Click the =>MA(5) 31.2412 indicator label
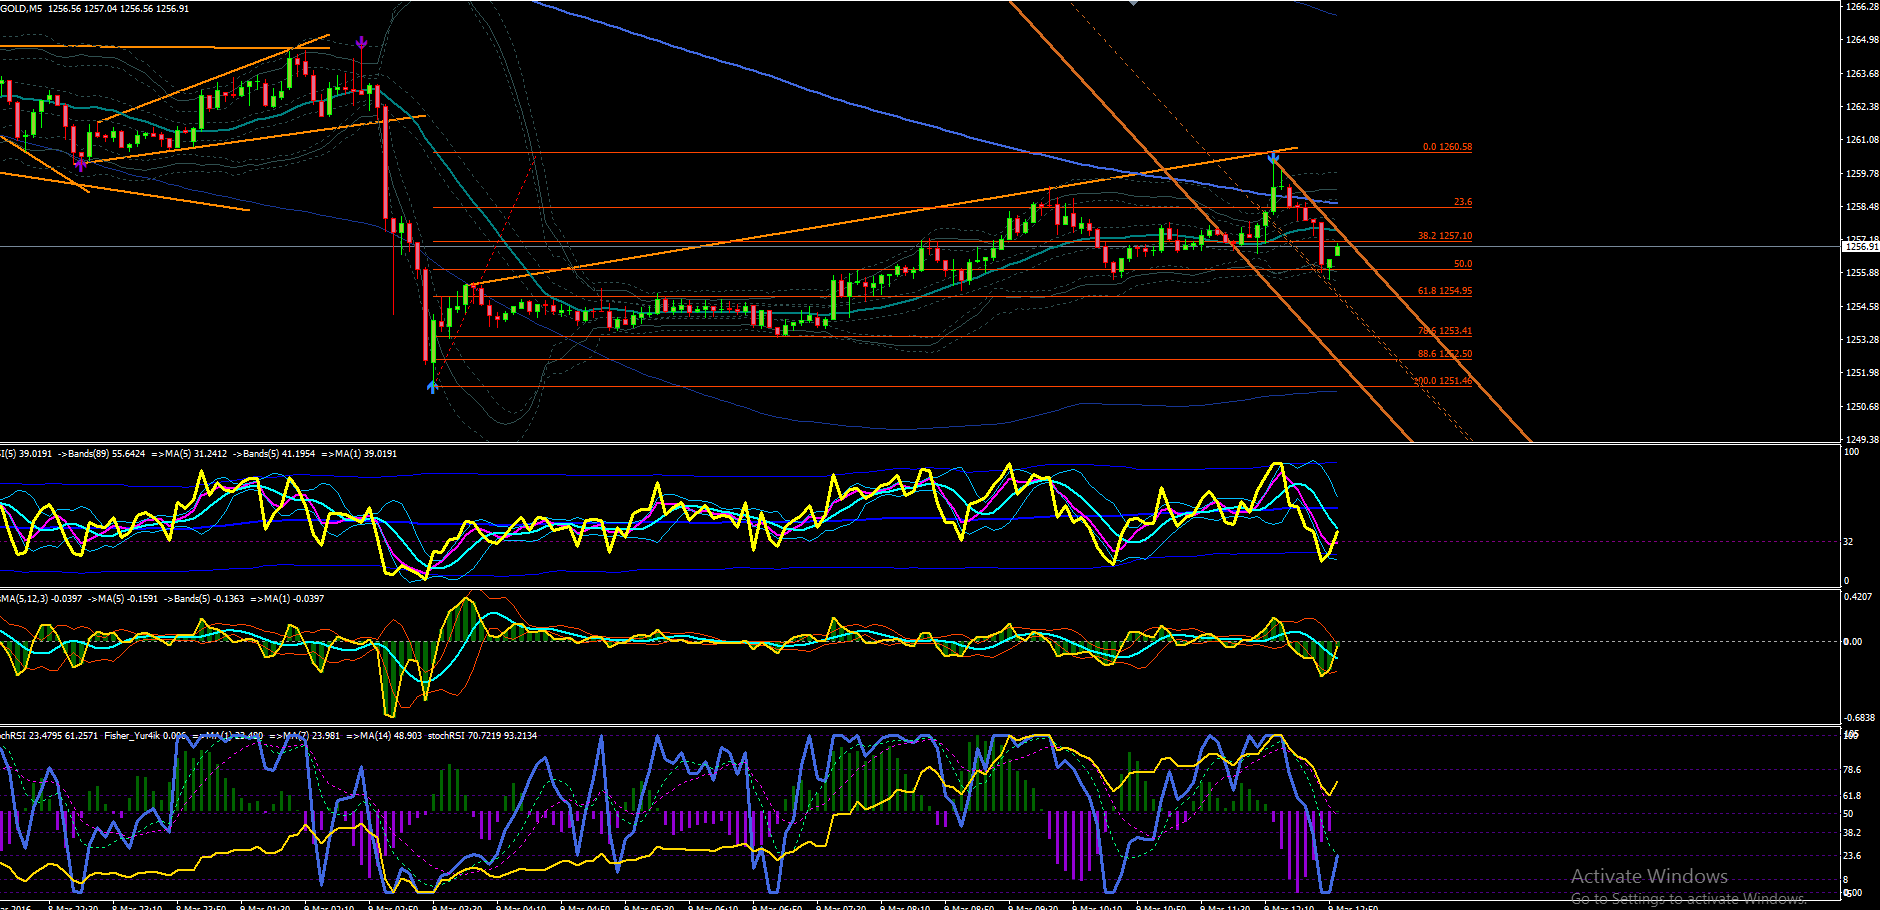This screenshot has height=910, width=1880. click(x=189, y=454)
